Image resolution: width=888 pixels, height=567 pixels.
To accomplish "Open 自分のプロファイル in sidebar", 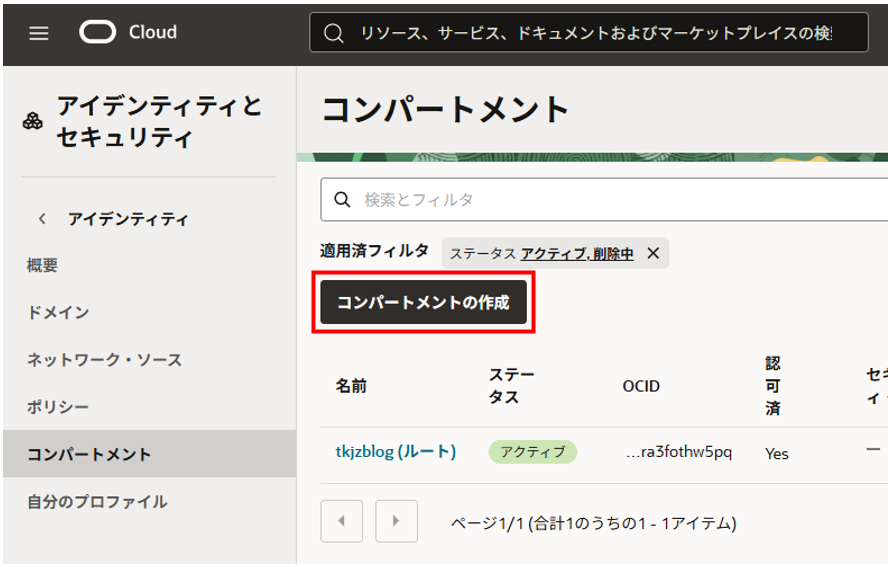I will [x=97, y=501].
